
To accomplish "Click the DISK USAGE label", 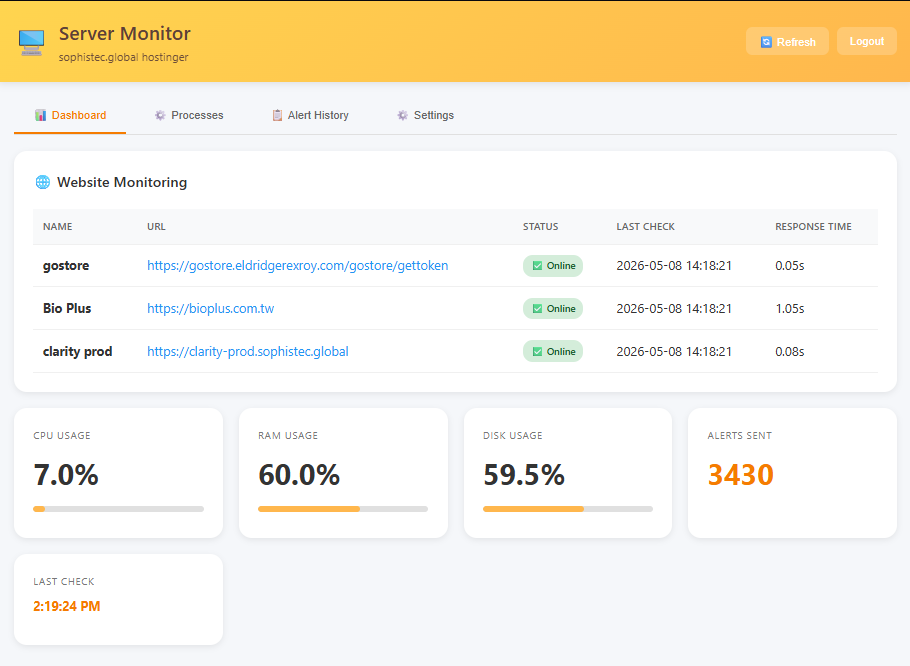I will click(x=512, y=436).
